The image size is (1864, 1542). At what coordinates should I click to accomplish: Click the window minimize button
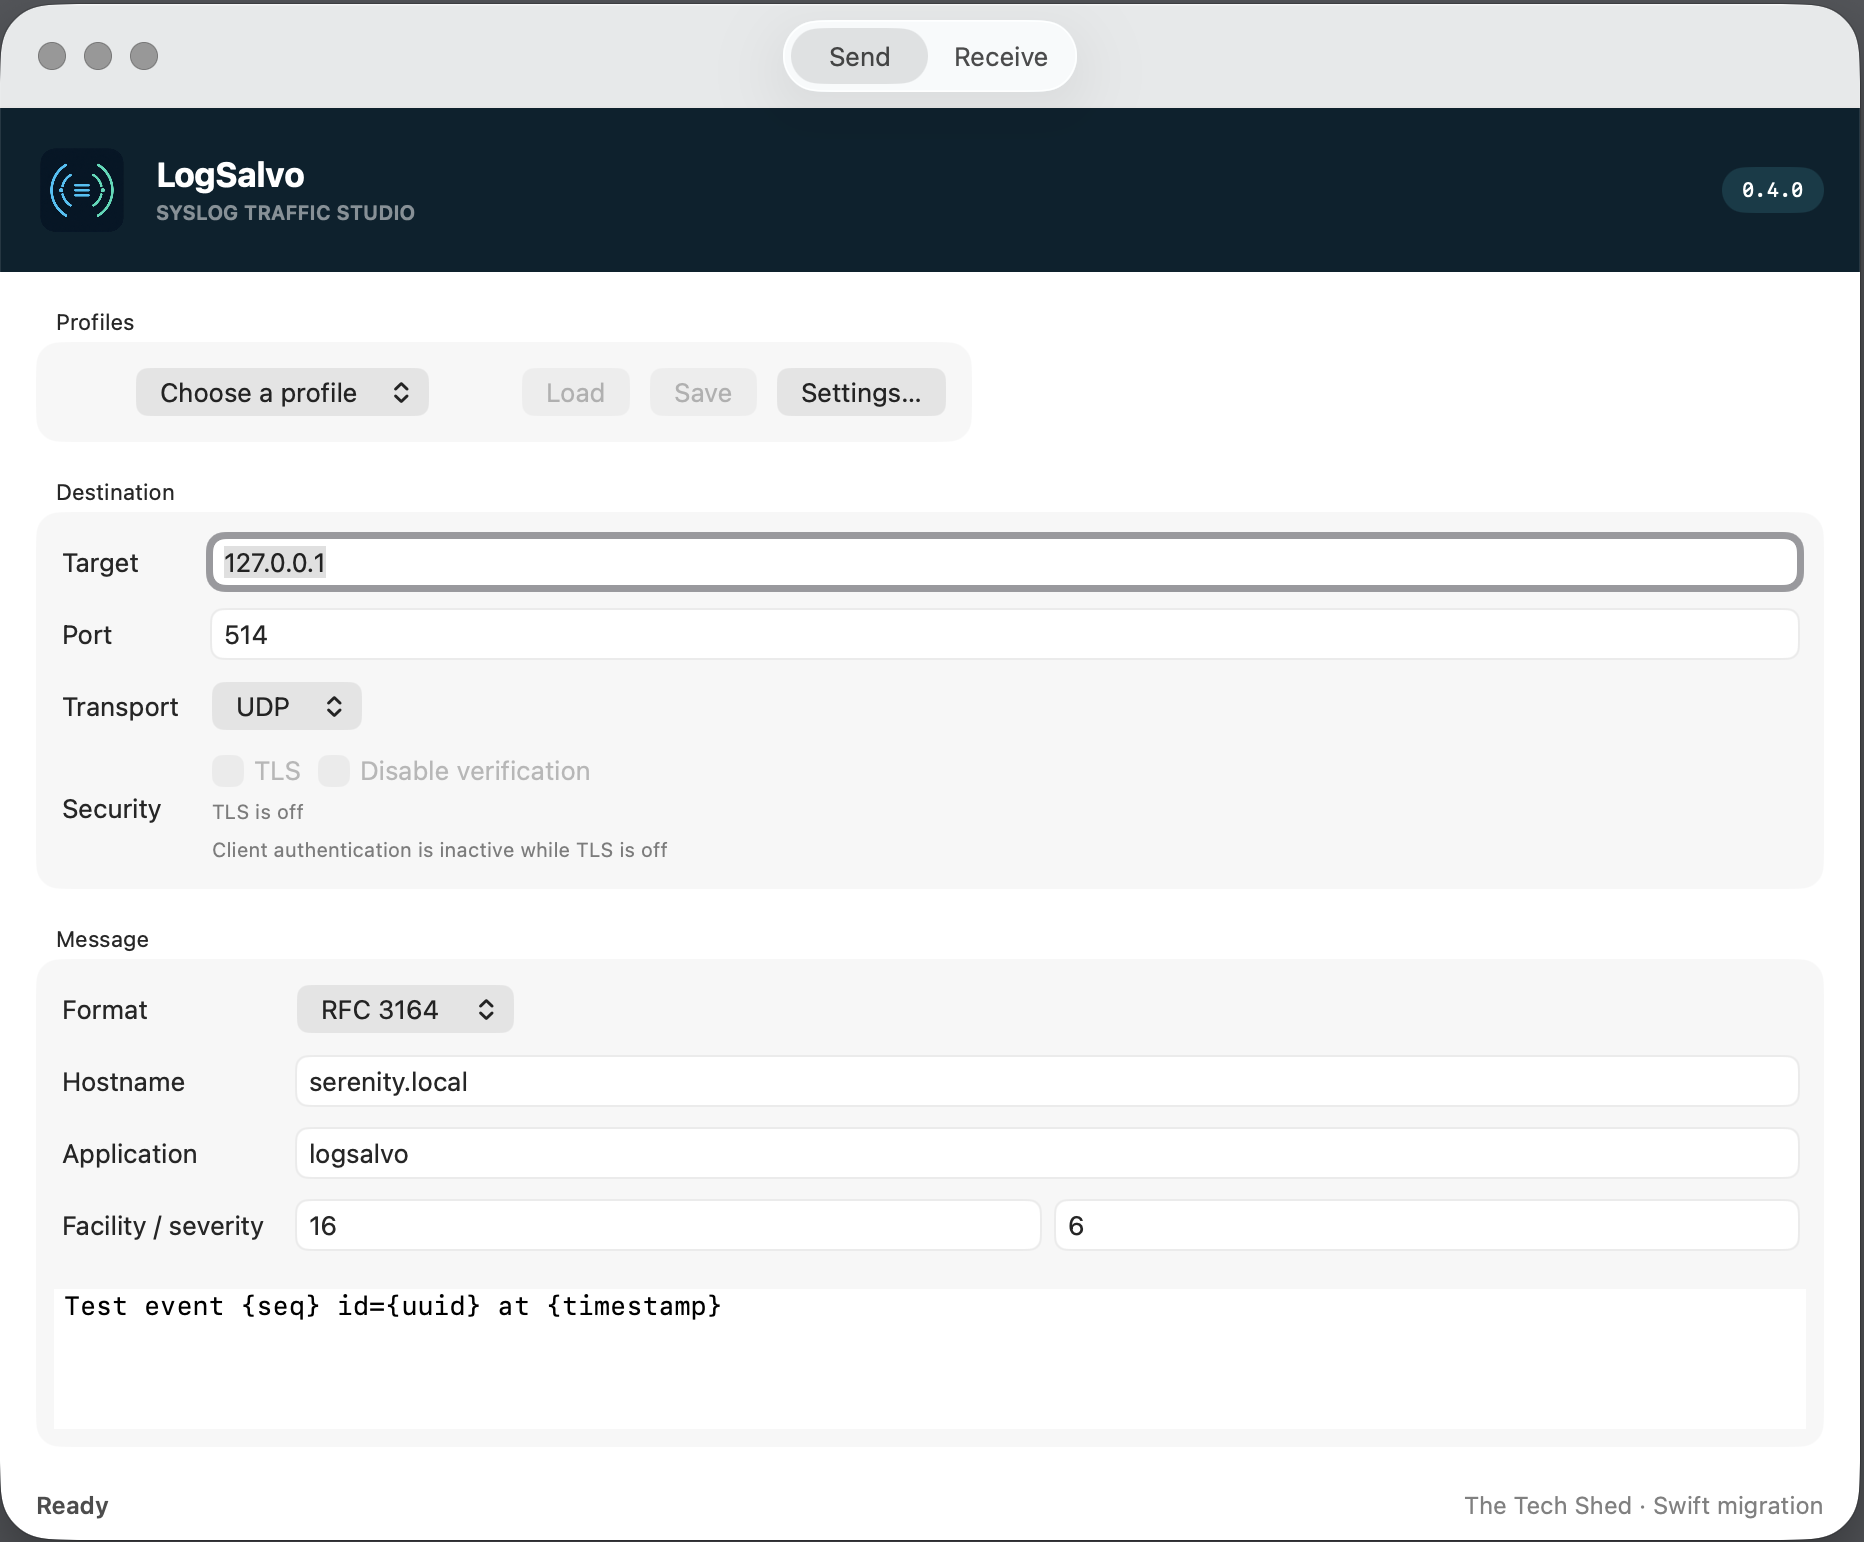pos(98,56)
